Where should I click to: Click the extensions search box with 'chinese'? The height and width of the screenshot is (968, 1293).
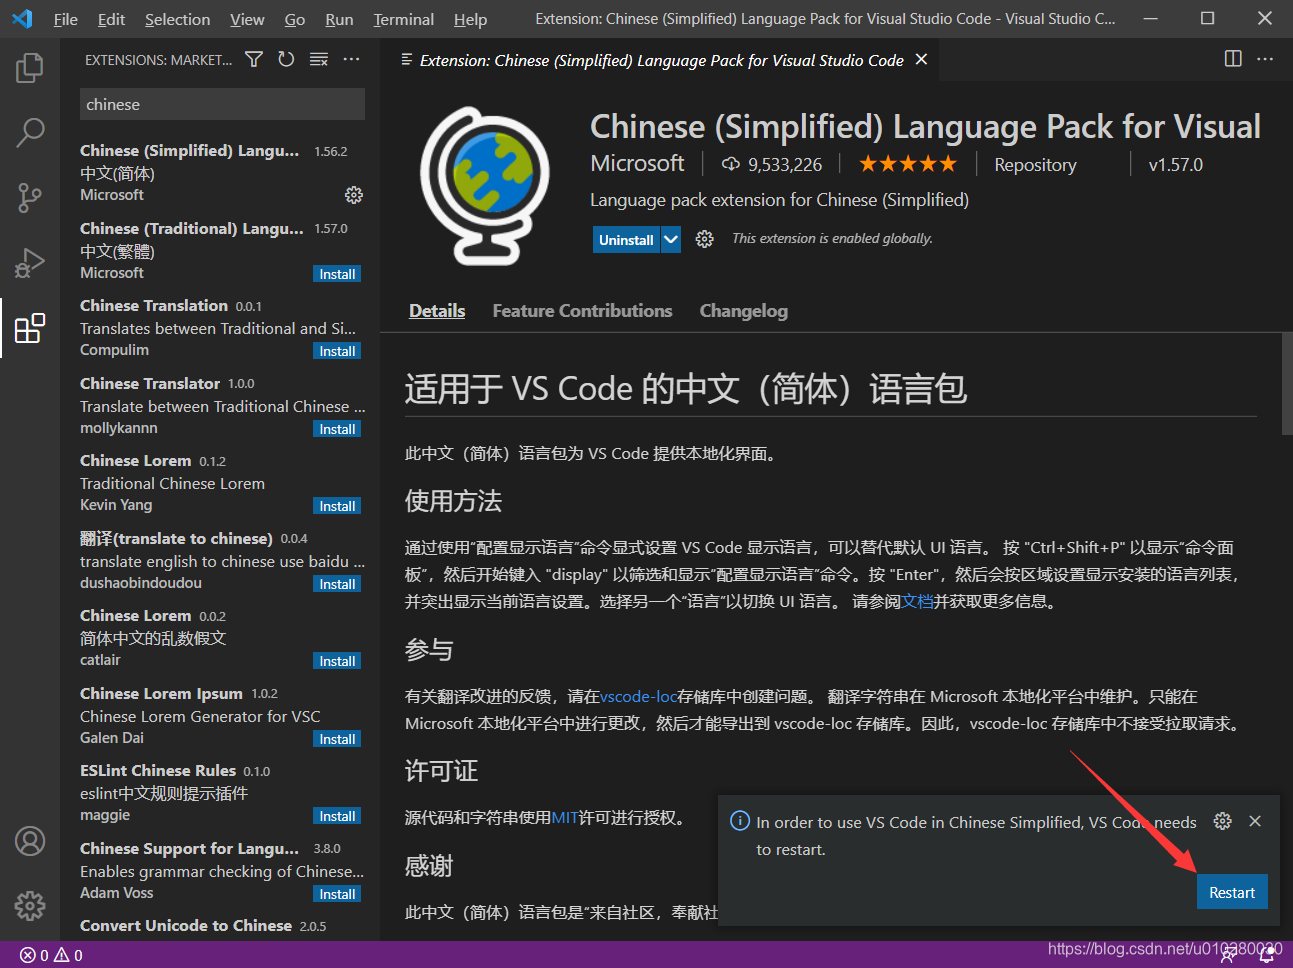[x=222, y=104]
